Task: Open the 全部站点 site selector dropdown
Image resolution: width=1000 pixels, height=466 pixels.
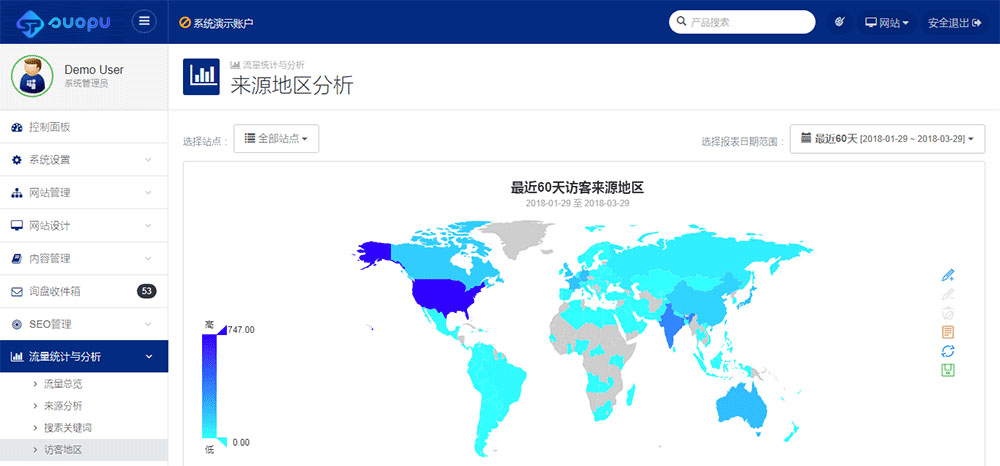Action: [x=276, y=138]
